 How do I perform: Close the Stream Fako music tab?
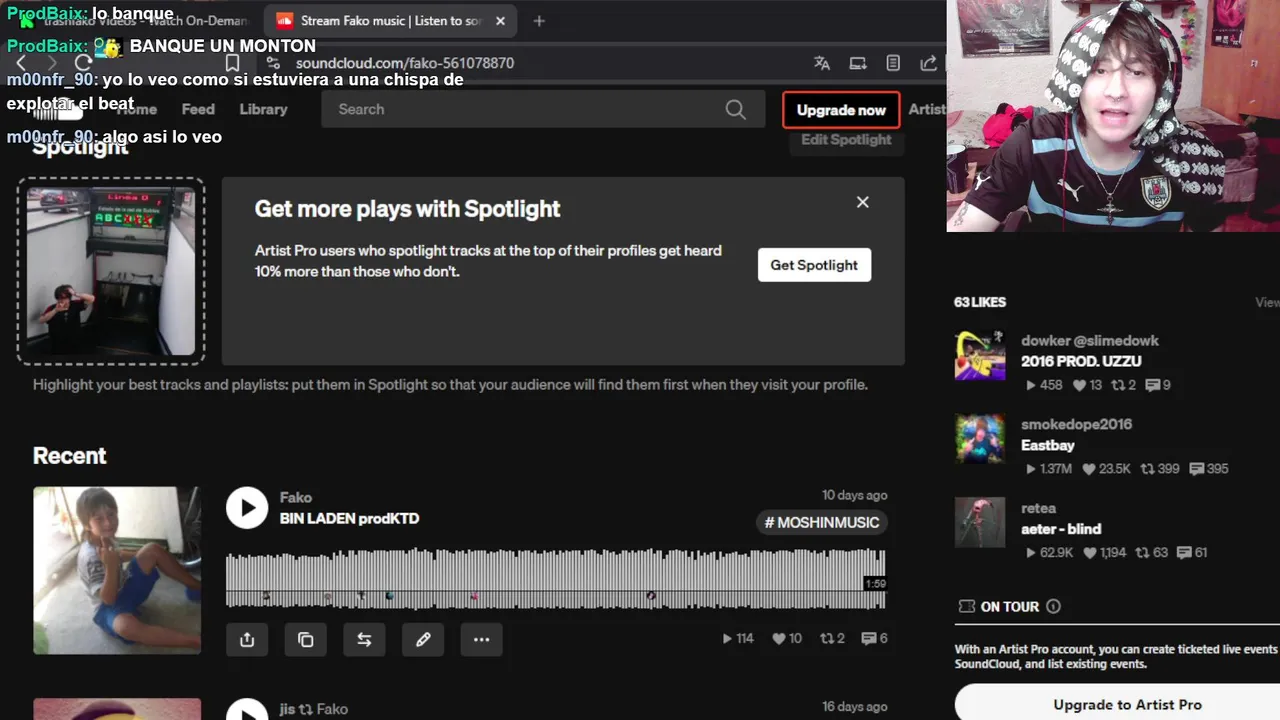click(x=500, y=21)
